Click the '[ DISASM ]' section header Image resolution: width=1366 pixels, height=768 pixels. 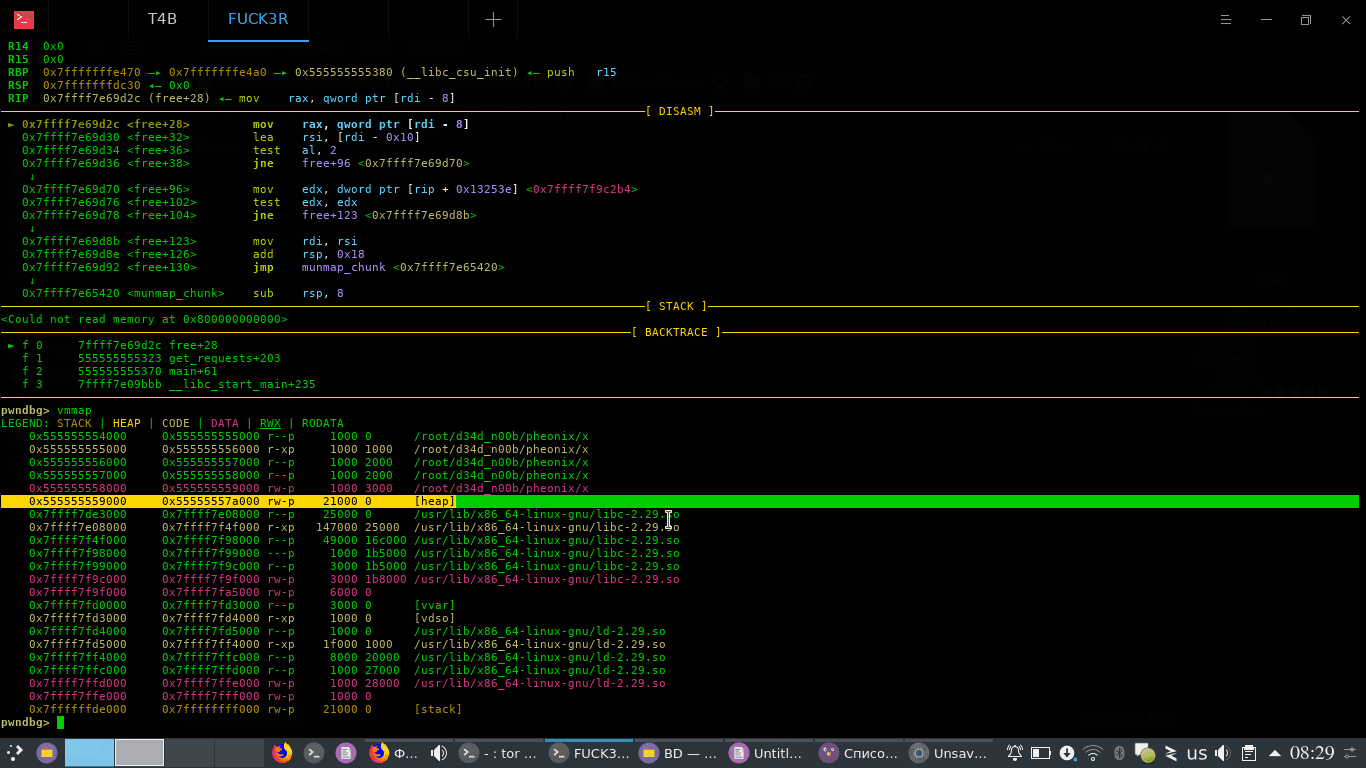click(680, 111)
